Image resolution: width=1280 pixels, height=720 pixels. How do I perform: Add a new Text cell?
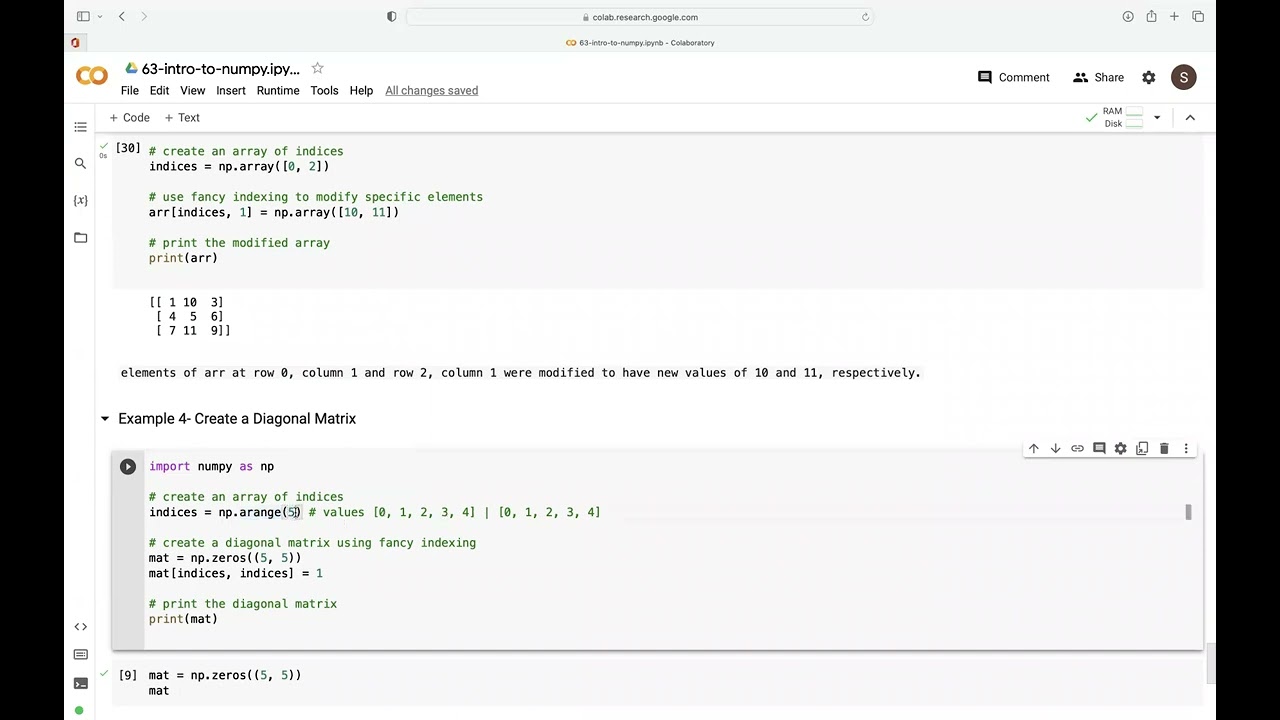click(182, 117)
